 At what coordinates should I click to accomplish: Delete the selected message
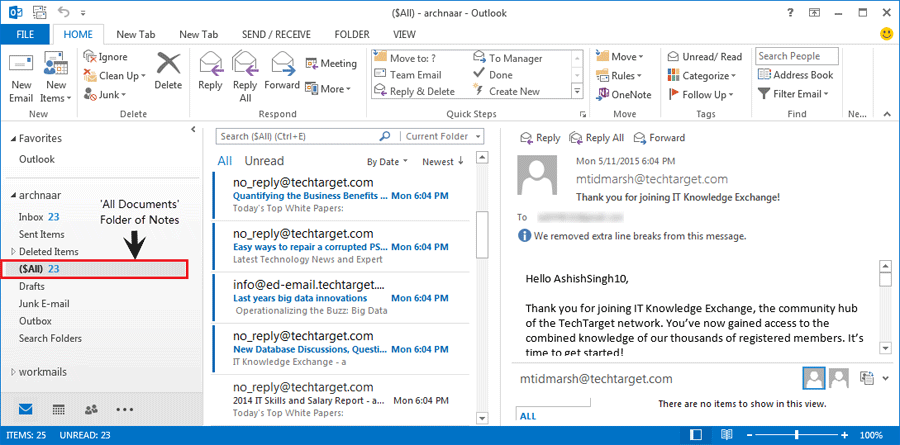click(168, 71)
